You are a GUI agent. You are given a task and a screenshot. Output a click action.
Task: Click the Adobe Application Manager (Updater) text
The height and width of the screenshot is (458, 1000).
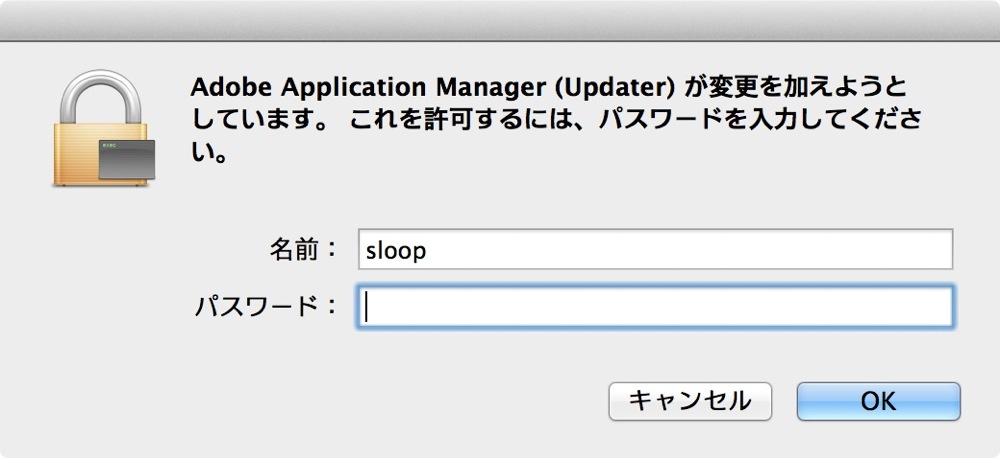point(433,87)
